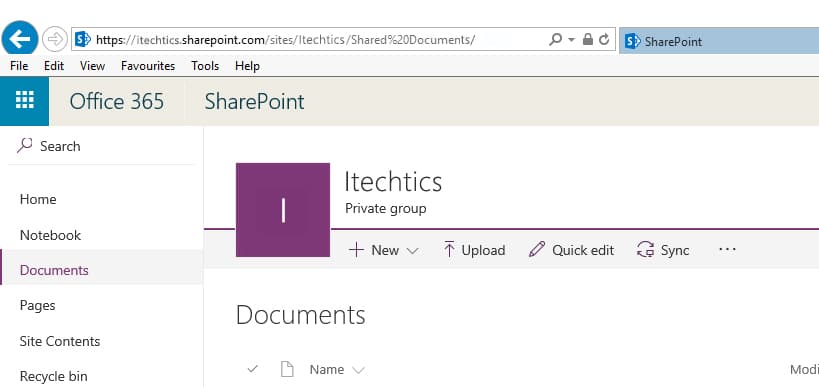This screenshot has height=387, width=819.
Task: Select Documents in left navigation
Action: [101, 270]
